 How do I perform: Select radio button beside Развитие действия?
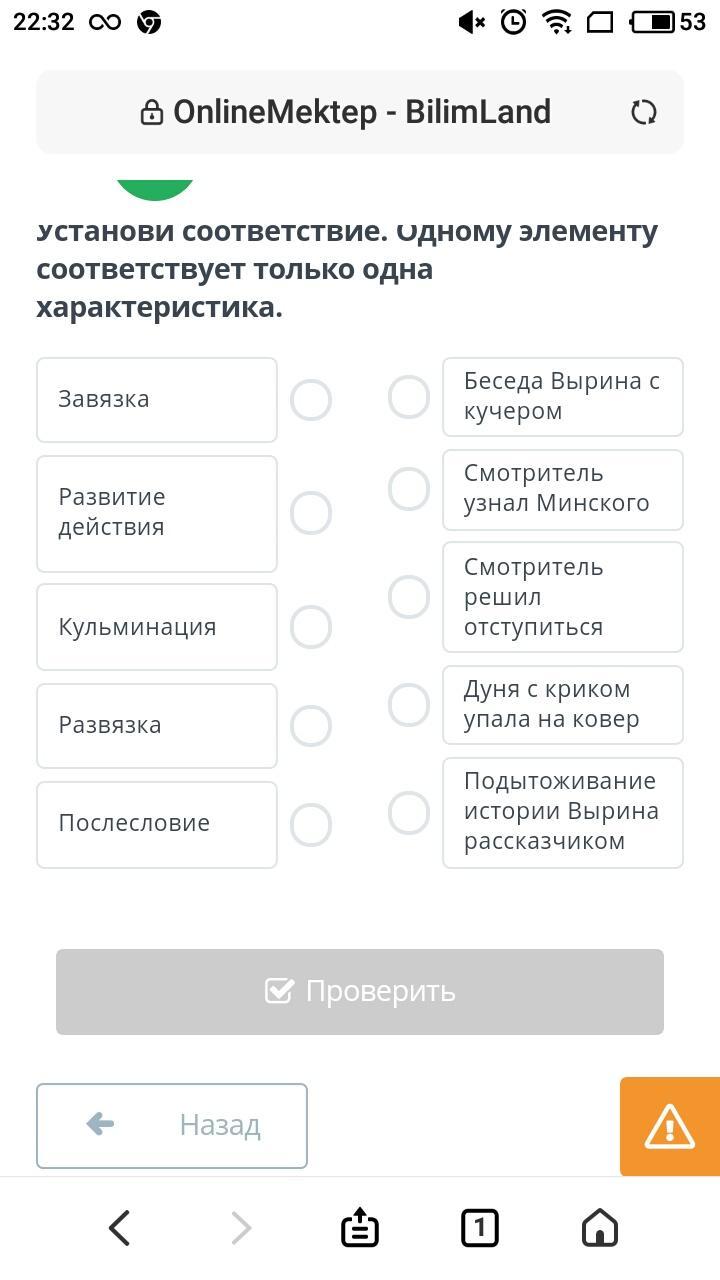coord(311,513)
